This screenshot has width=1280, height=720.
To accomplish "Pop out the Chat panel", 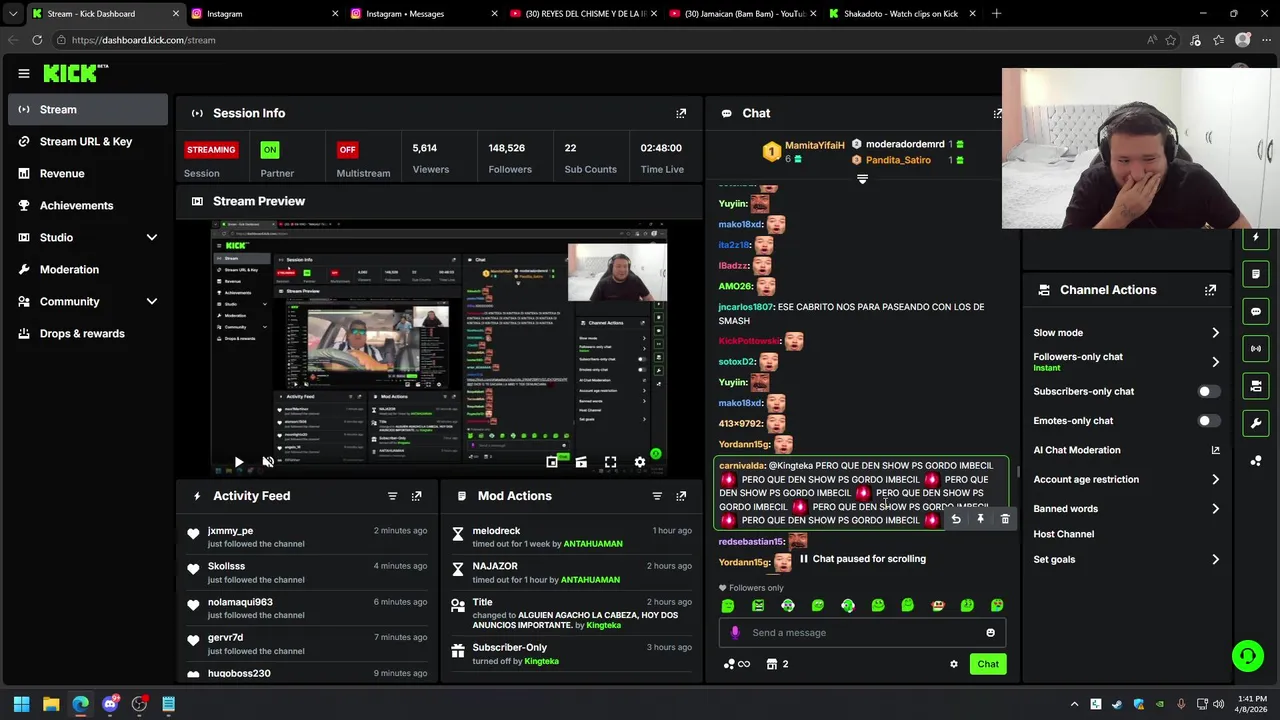I will tap(997, 113).
